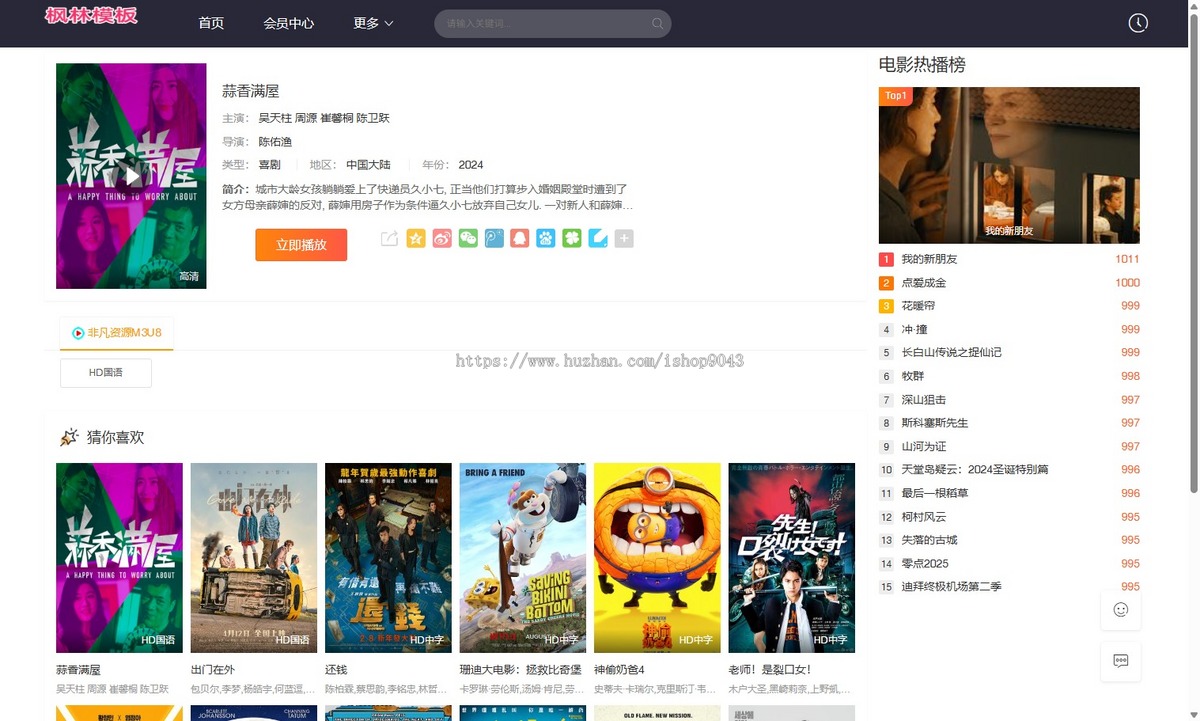1200x721 pixels.
Task: Open 山河为证 in the ranking list
Action: [924, 446]
